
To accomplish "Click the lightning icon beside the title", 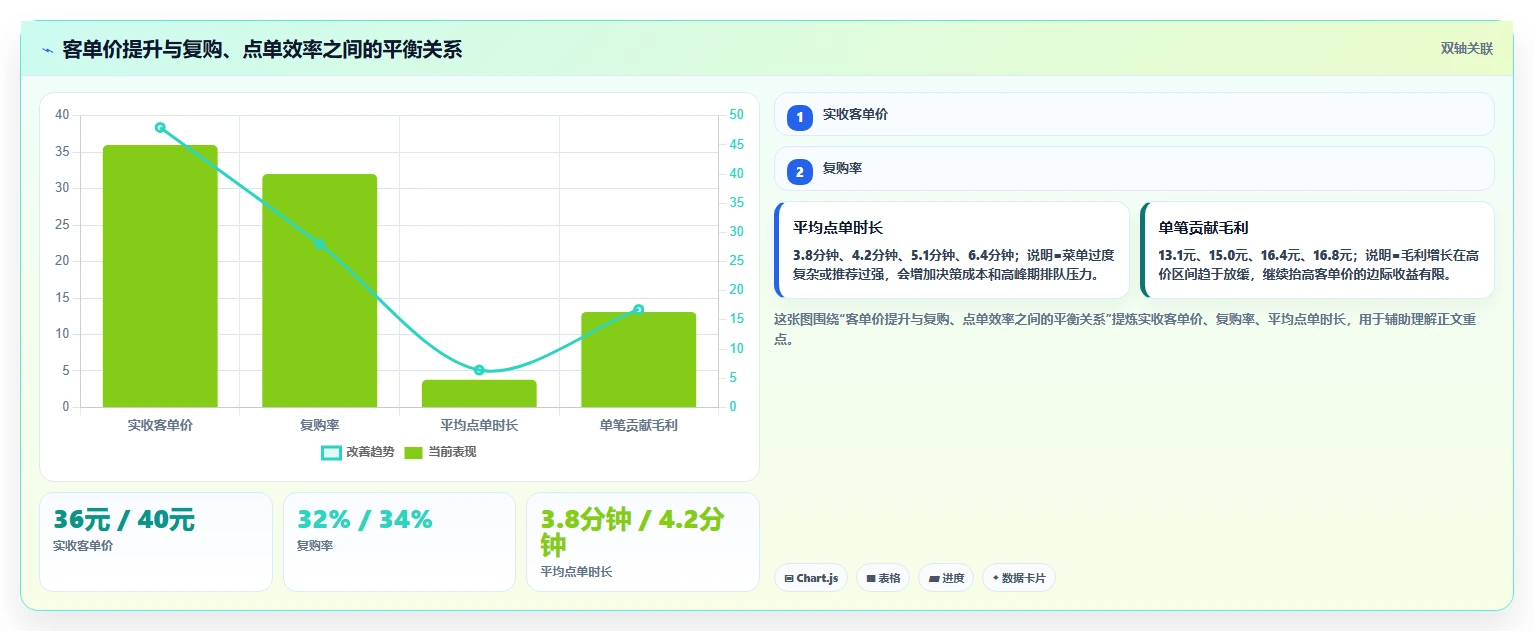I will (47, 50).
